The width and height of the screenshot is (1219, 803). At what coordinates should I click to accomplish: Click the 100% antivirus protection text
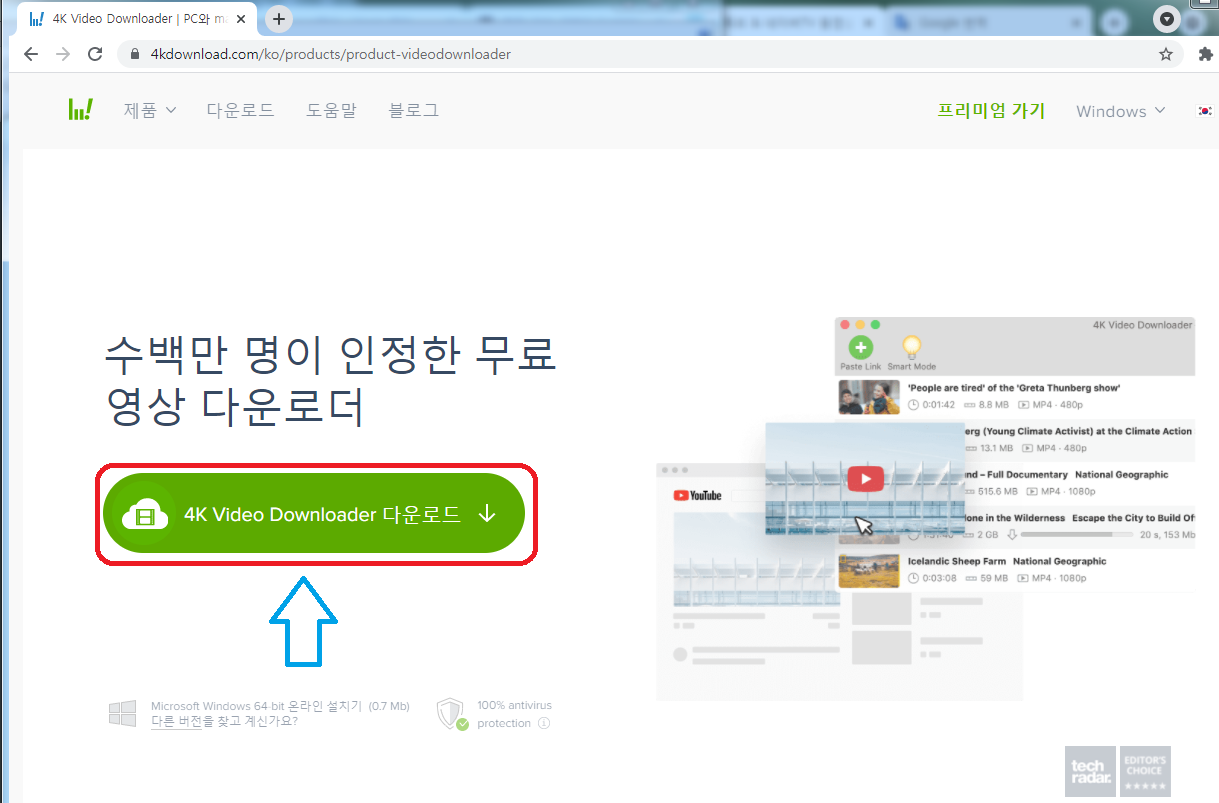tap(514, 714)
